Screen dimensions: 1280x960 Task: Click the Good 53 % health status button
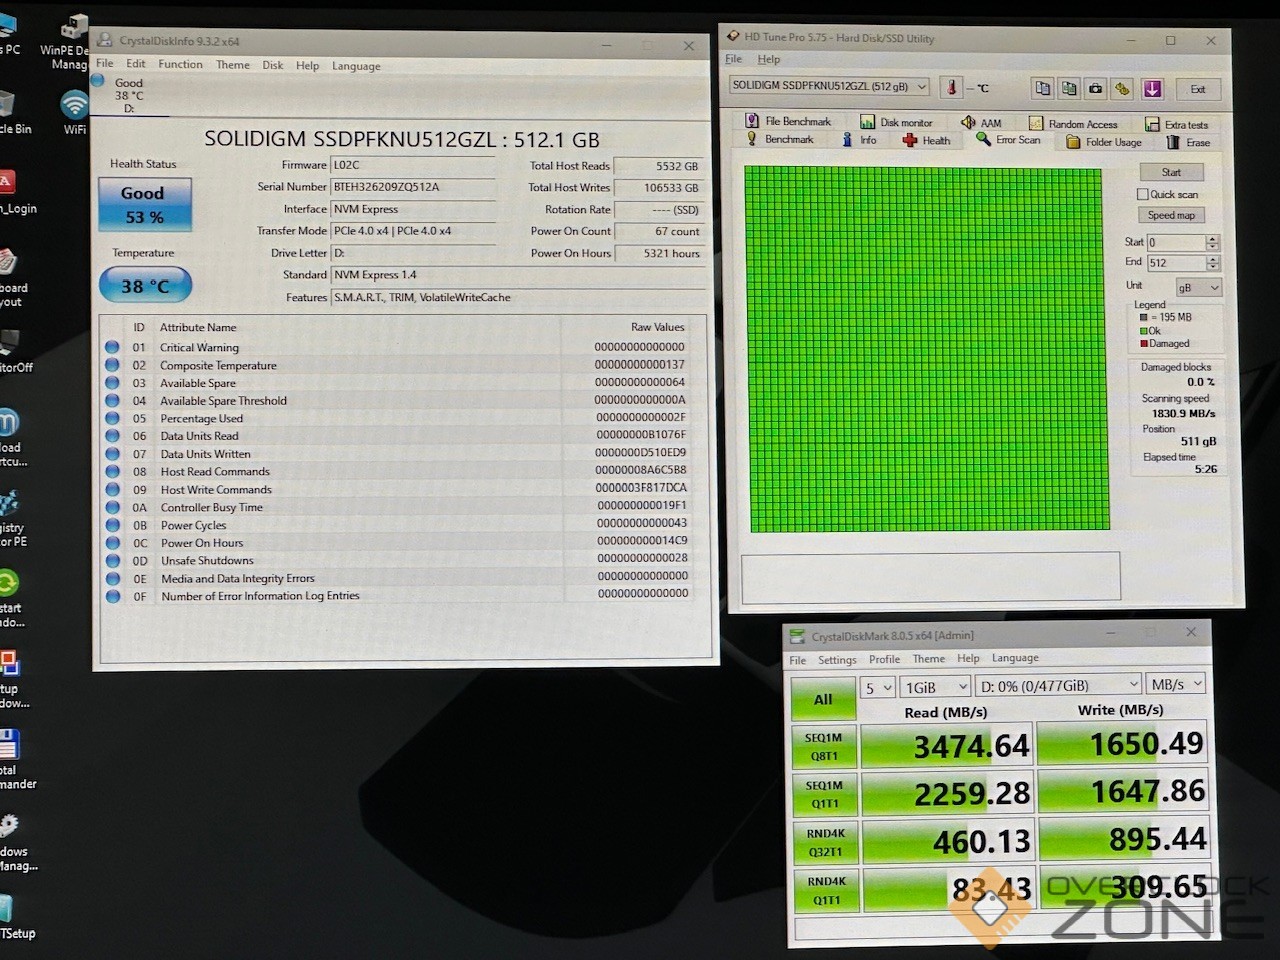tap(145, 204)
